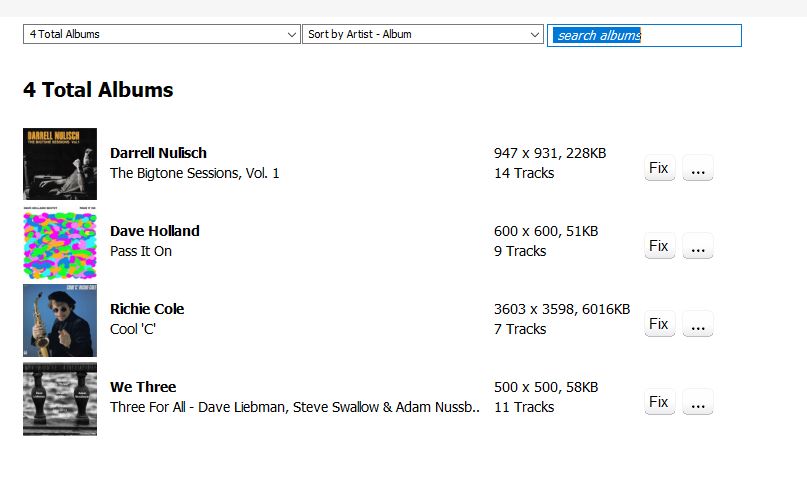Select the Richie Cole Cool 'C' cover art

[60, 320]
